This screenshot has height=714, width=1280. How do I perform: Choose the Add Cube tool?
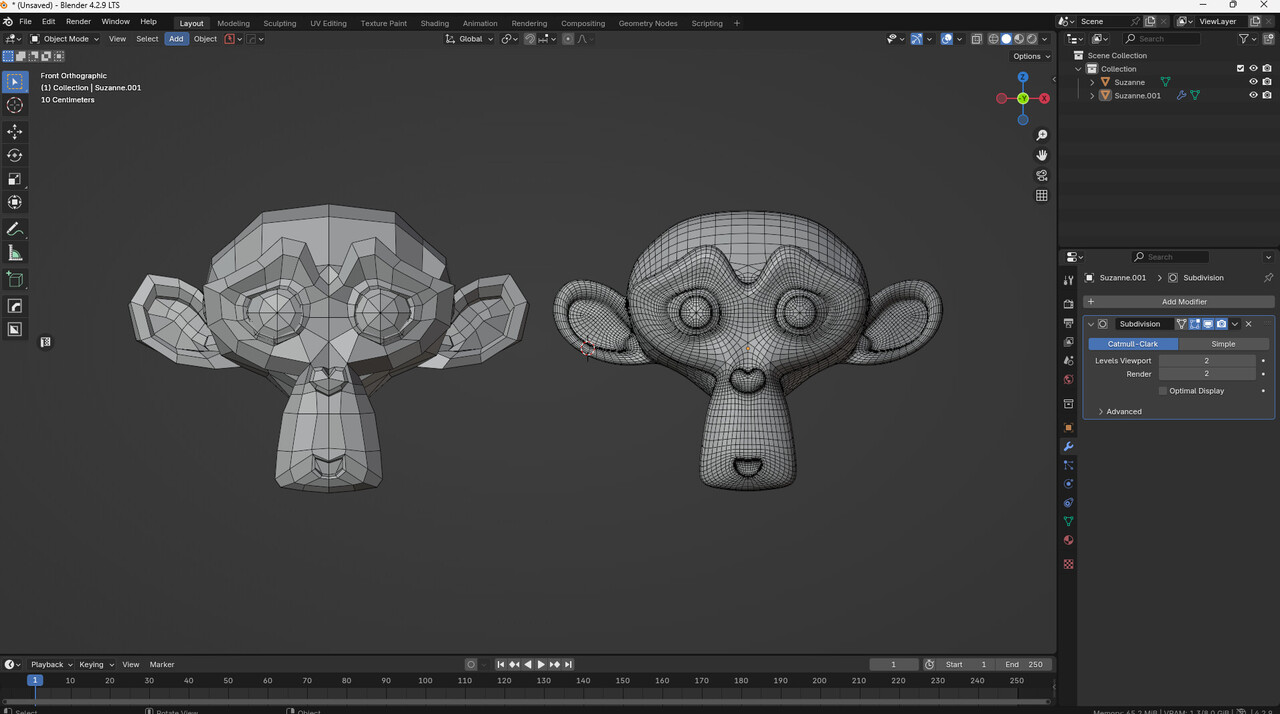15,279
